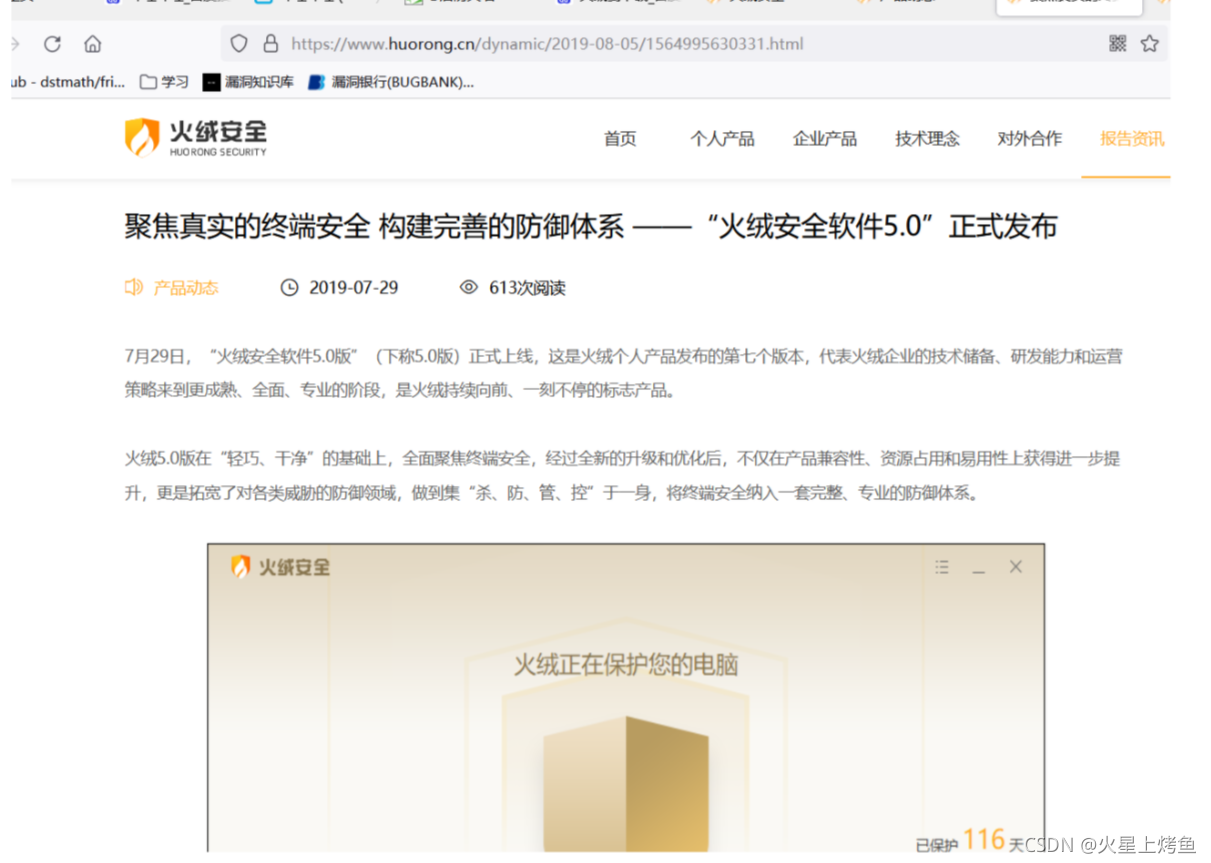This screenshot has height=863, width=1211.
Task: Switch to the 技术理念 section
Action: 926,139
